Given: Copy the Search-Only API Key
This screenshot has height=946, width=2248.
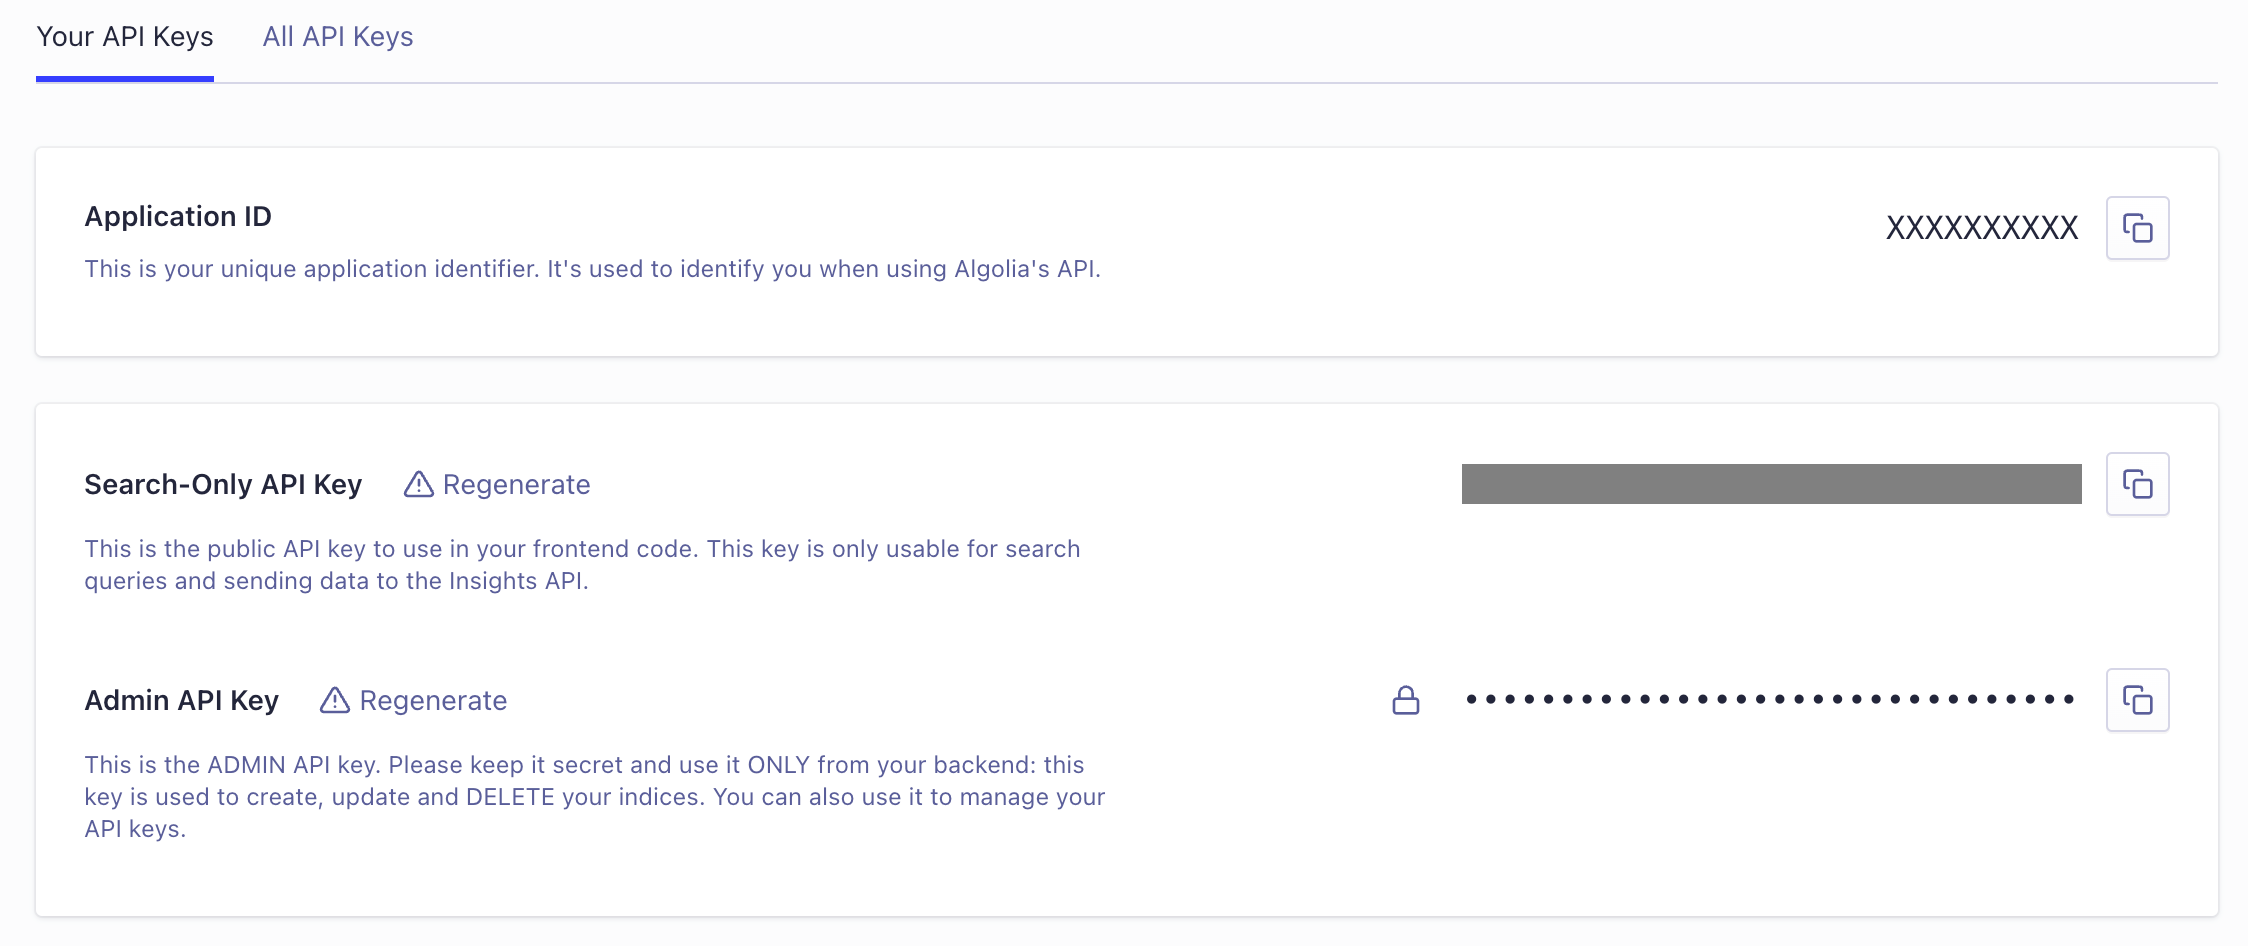Looking at the screenshot, I should 2139,483.
